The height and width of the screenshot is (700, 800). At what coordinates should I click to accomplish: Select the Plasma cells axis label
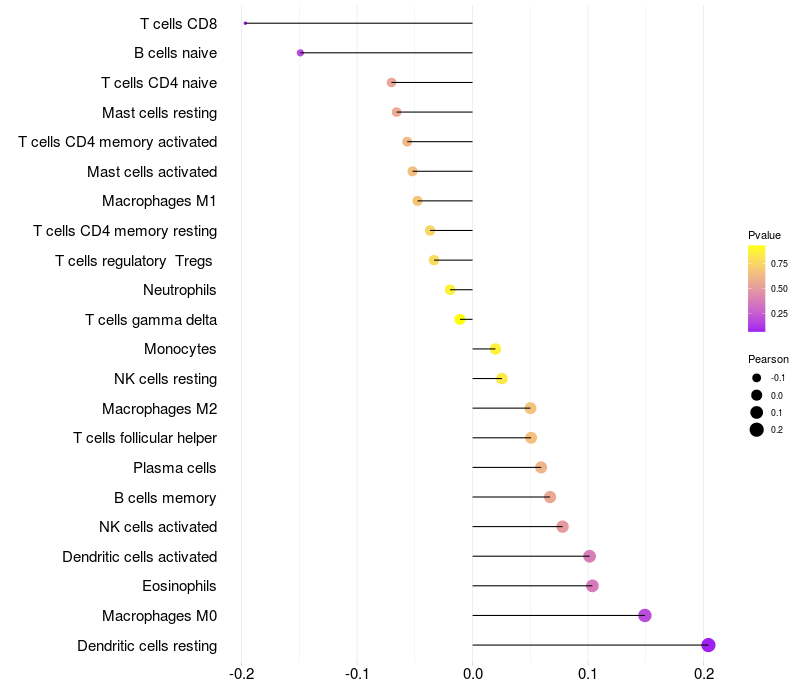(x=175, y=467)
